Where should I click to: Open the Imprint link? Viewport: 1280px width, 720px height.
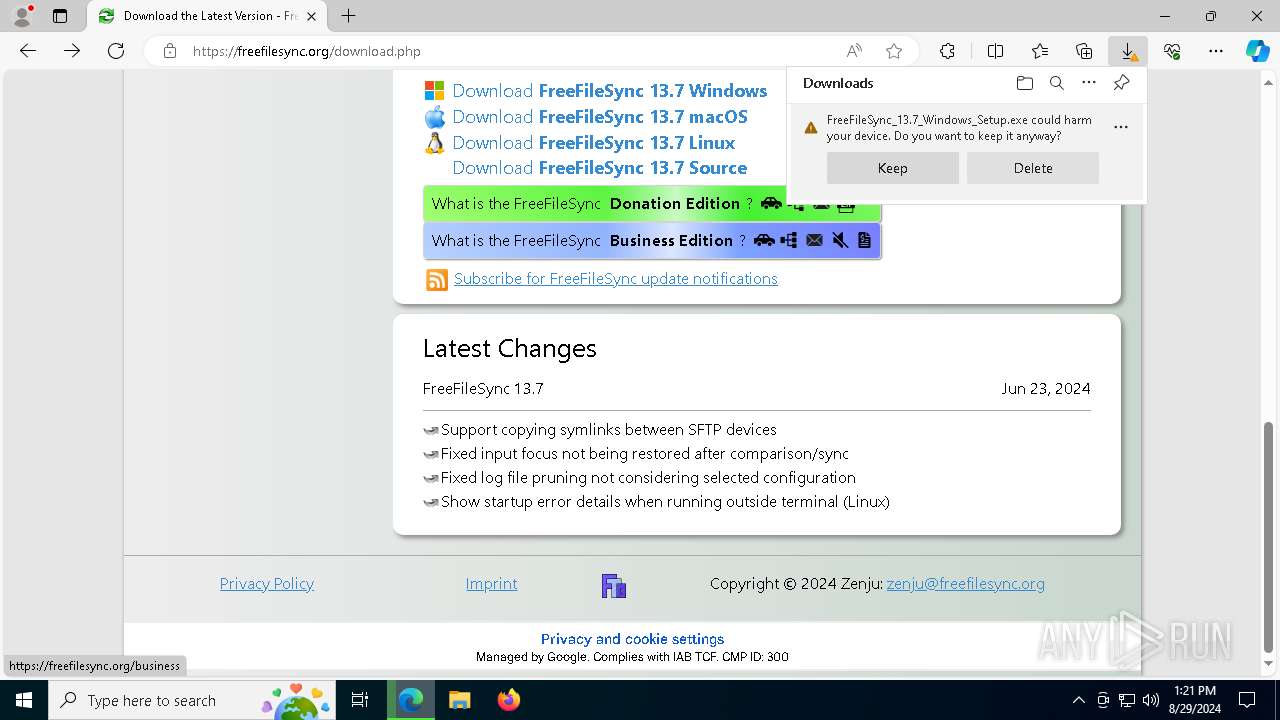(491, 584)
